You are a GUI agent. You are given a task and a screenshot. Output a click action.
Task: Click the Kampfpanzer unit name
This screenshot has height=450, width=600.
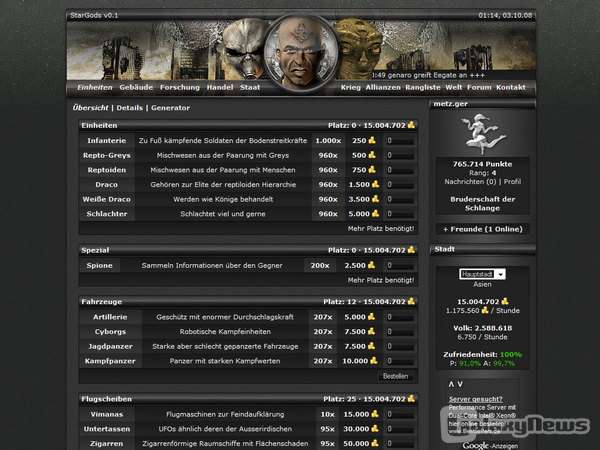110,361
